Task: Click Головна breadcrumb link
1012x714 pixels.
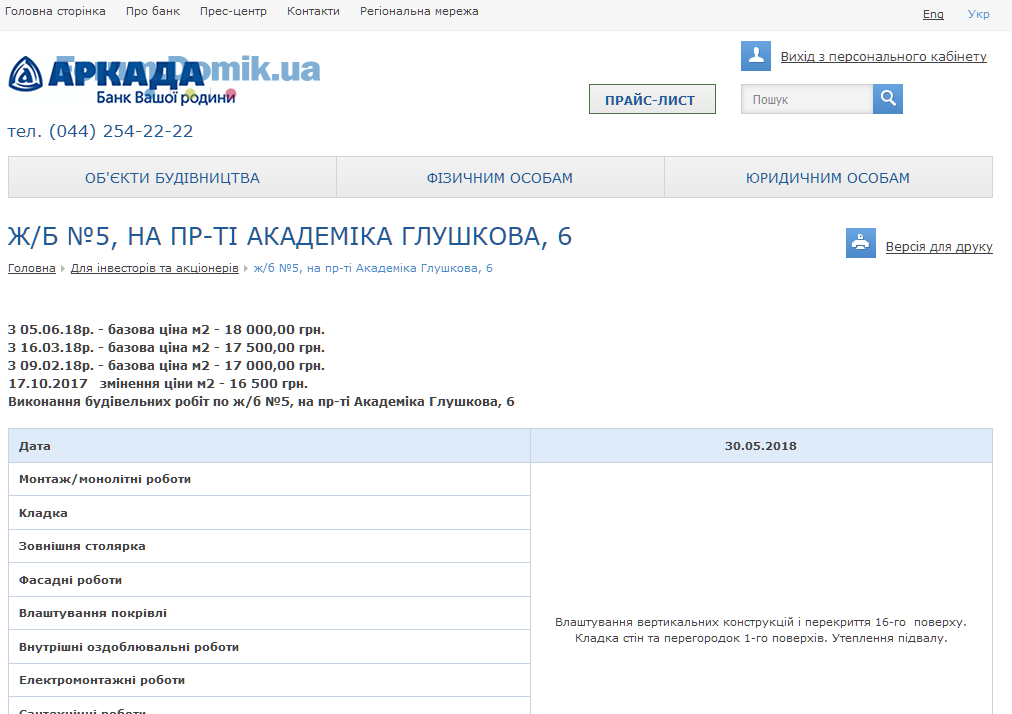Action: tap(32, 268)
